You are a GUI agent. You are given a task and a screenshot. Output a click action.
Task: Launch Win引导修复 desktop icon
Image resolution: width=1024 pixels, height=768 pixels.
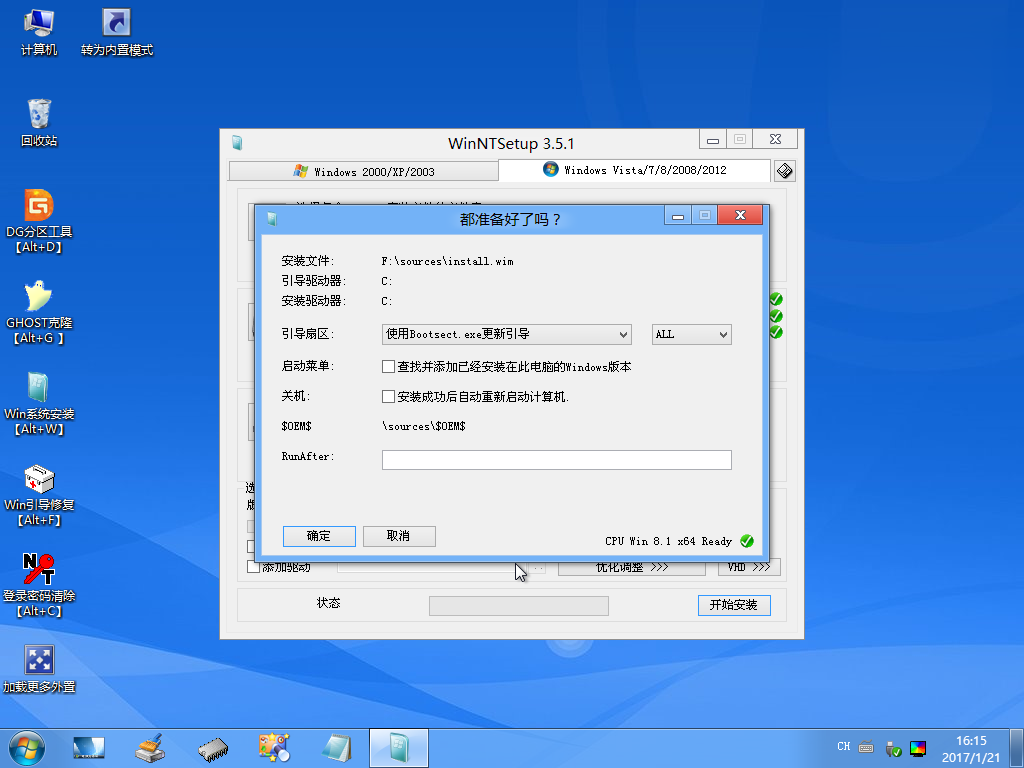(x=39, y=494)
